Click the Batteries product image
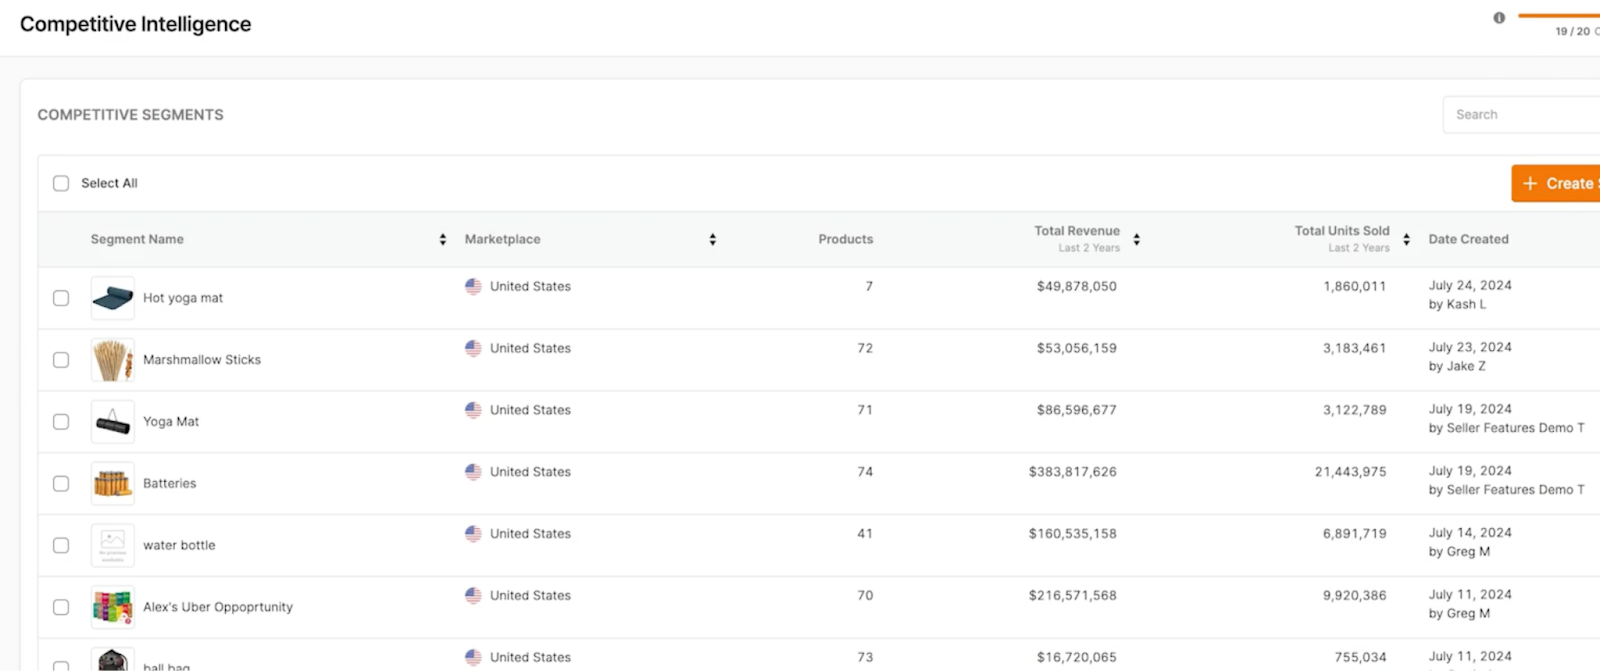1600x671 pixels. tap(112, 484)
